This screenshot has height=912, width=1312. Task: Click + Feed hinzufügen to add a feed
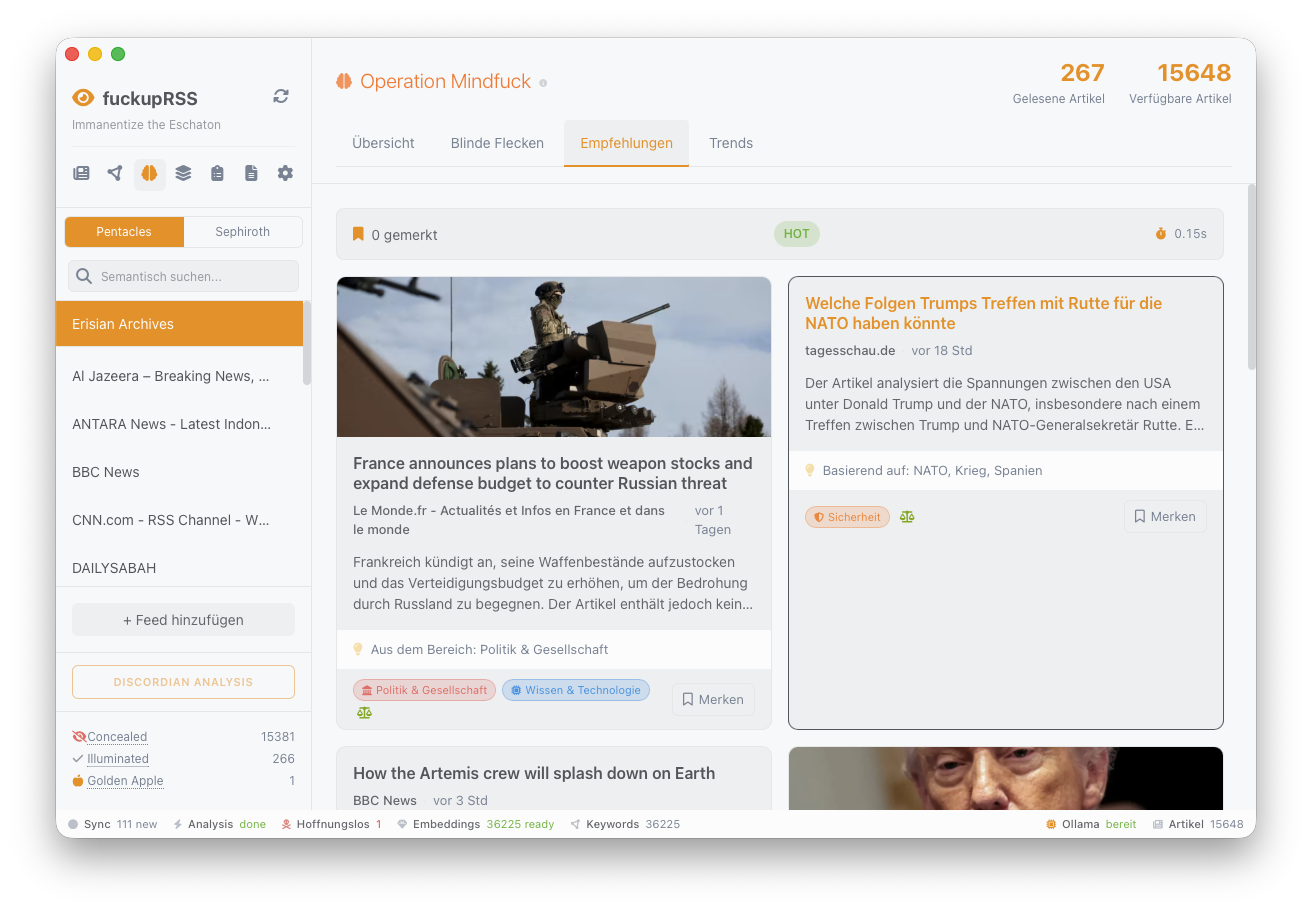(183, 619)
